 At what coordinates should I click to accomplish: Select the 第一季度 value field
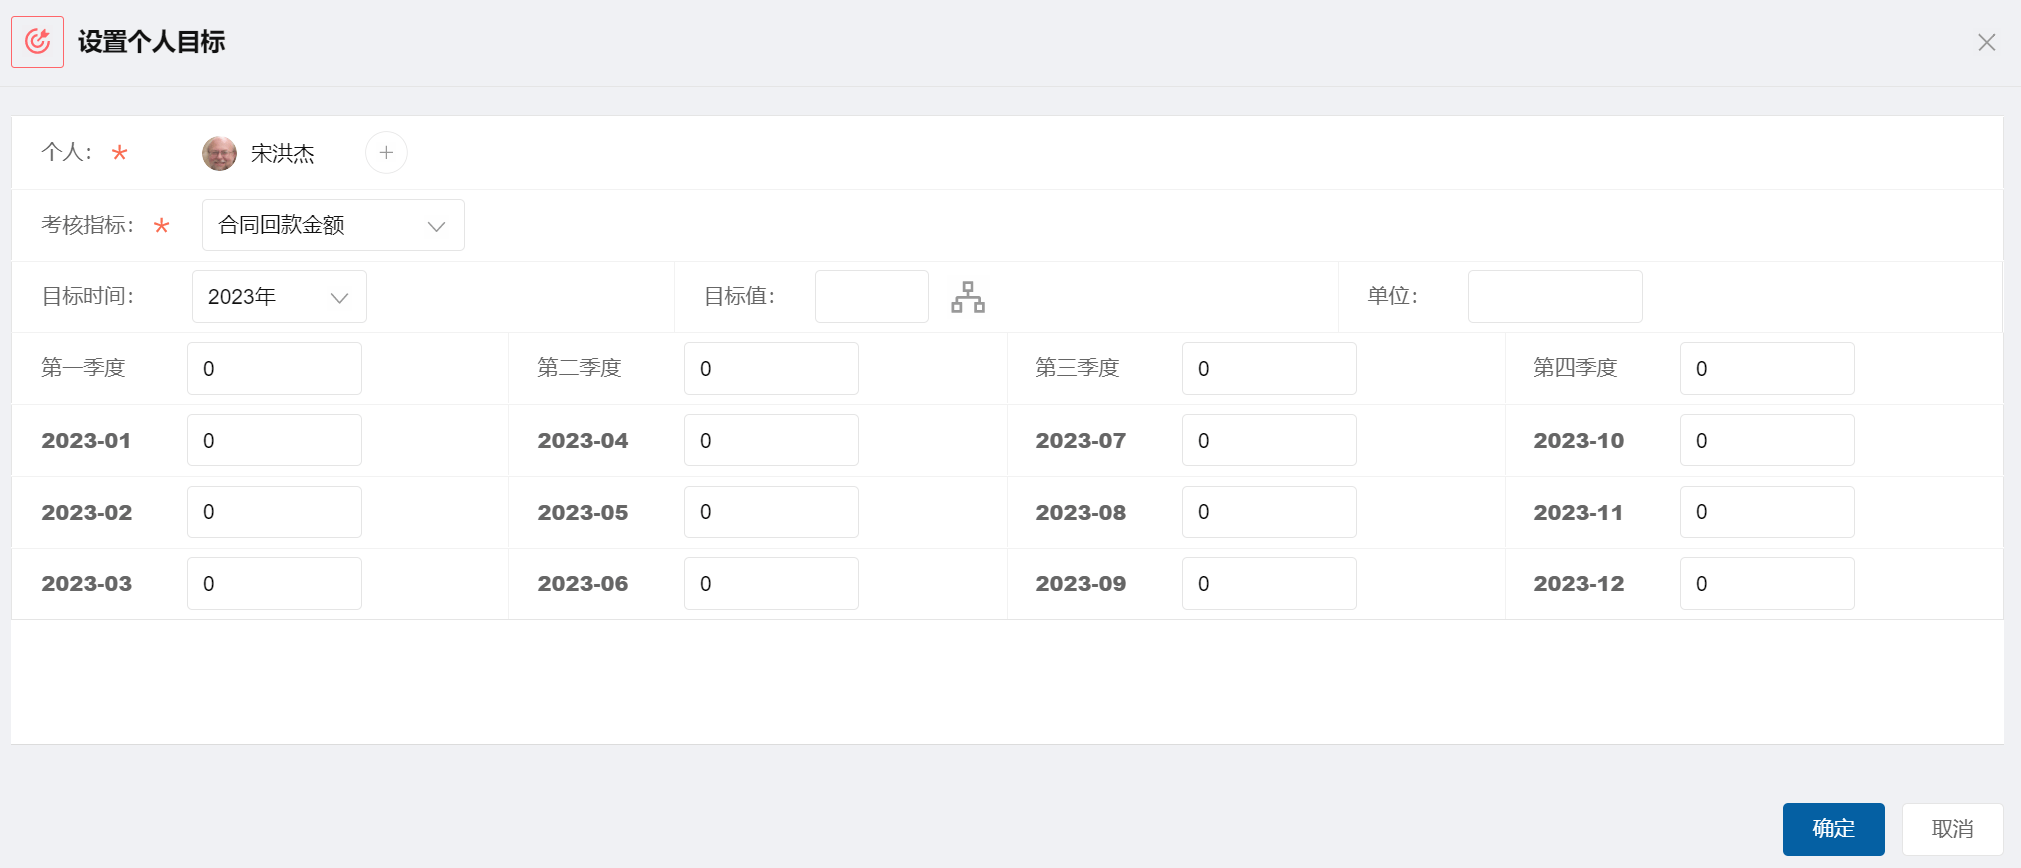tap(274, 369)
